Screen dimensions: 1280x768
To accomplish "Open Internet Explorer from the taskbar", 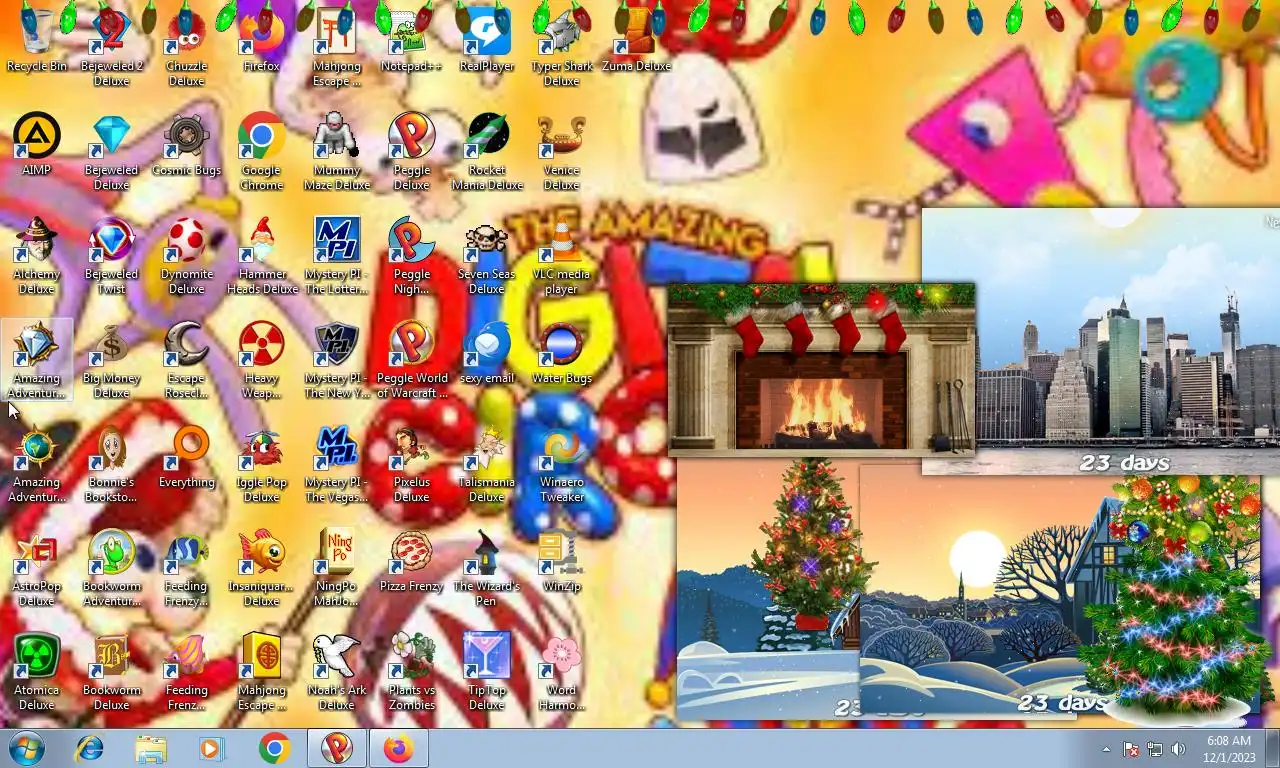I will 89,748.
